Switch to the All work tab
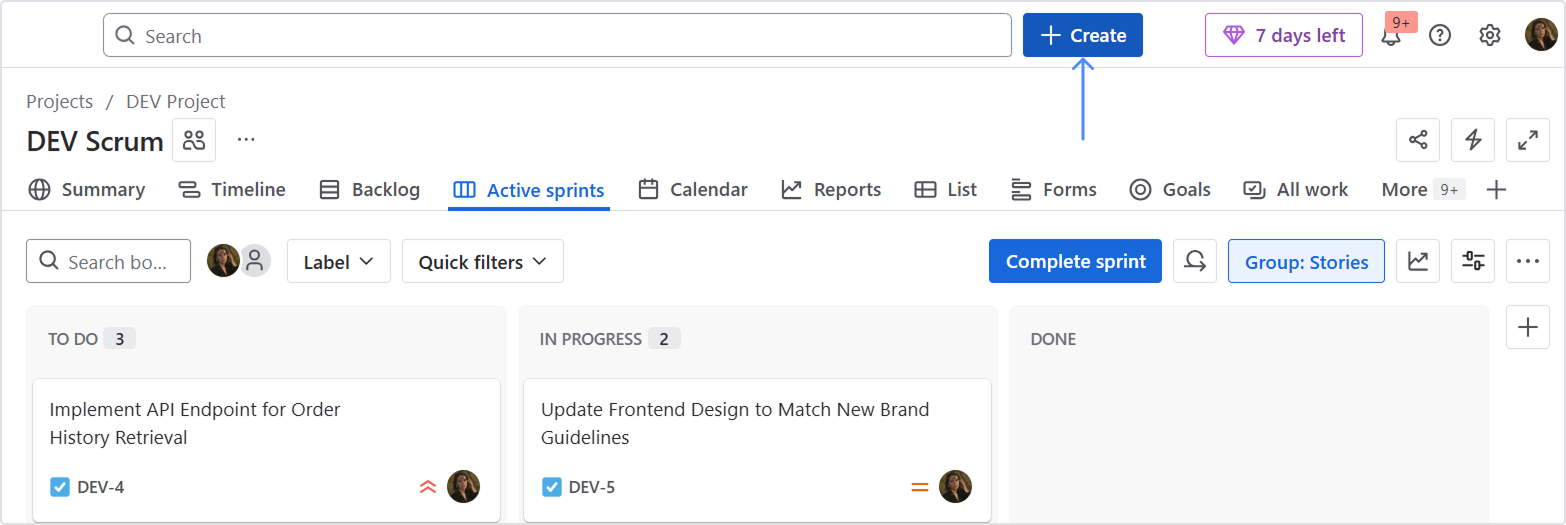 coord(1295,189)
